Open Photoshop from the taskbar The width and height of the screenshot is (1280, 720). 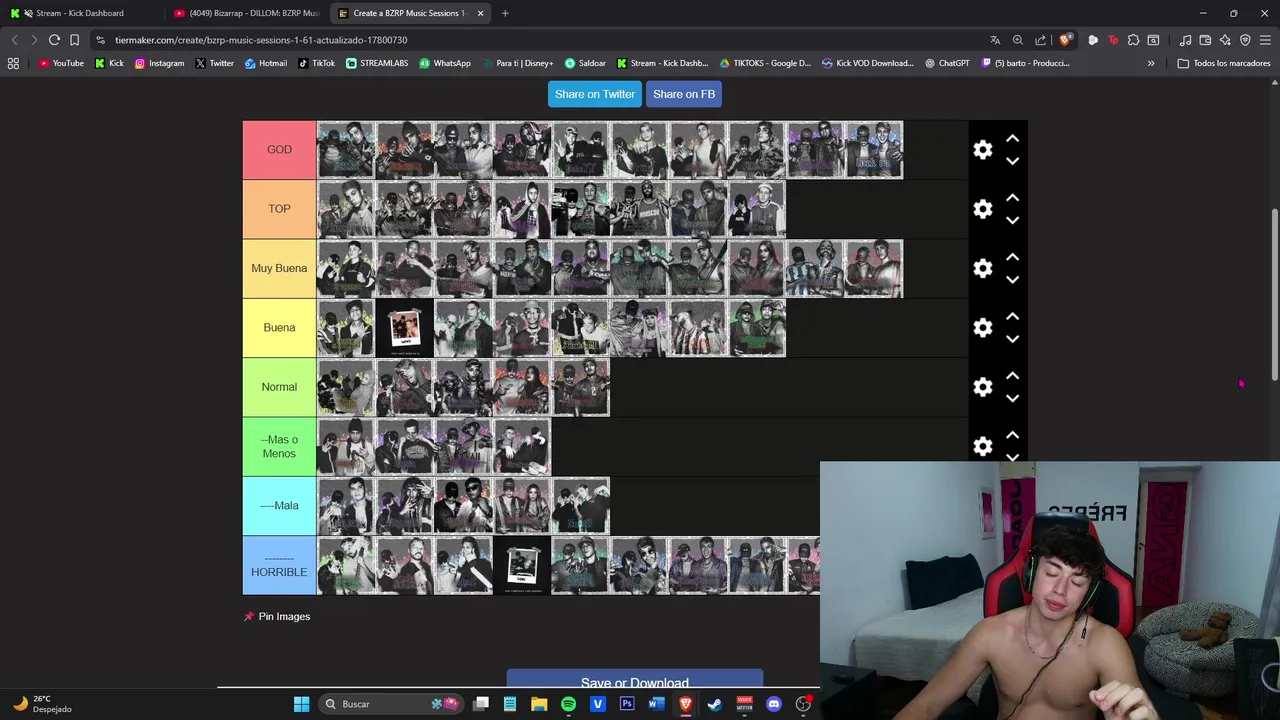627,704
